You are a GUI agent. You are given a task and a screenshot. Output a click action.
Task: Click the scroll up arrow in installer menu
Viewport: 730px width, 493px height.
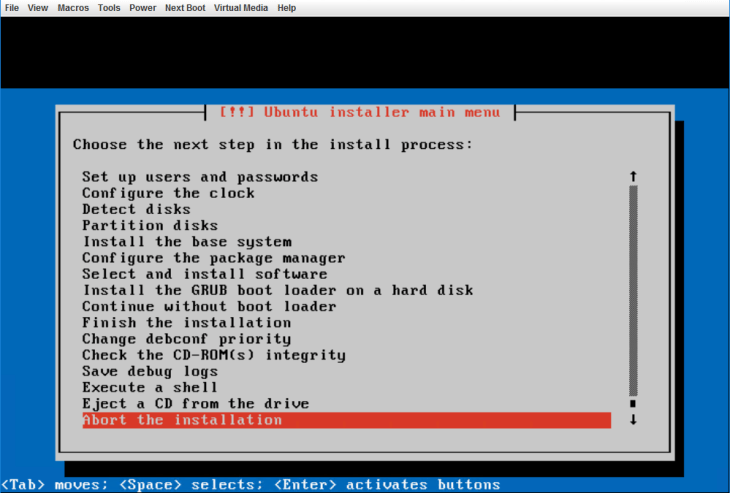(633, 176)
